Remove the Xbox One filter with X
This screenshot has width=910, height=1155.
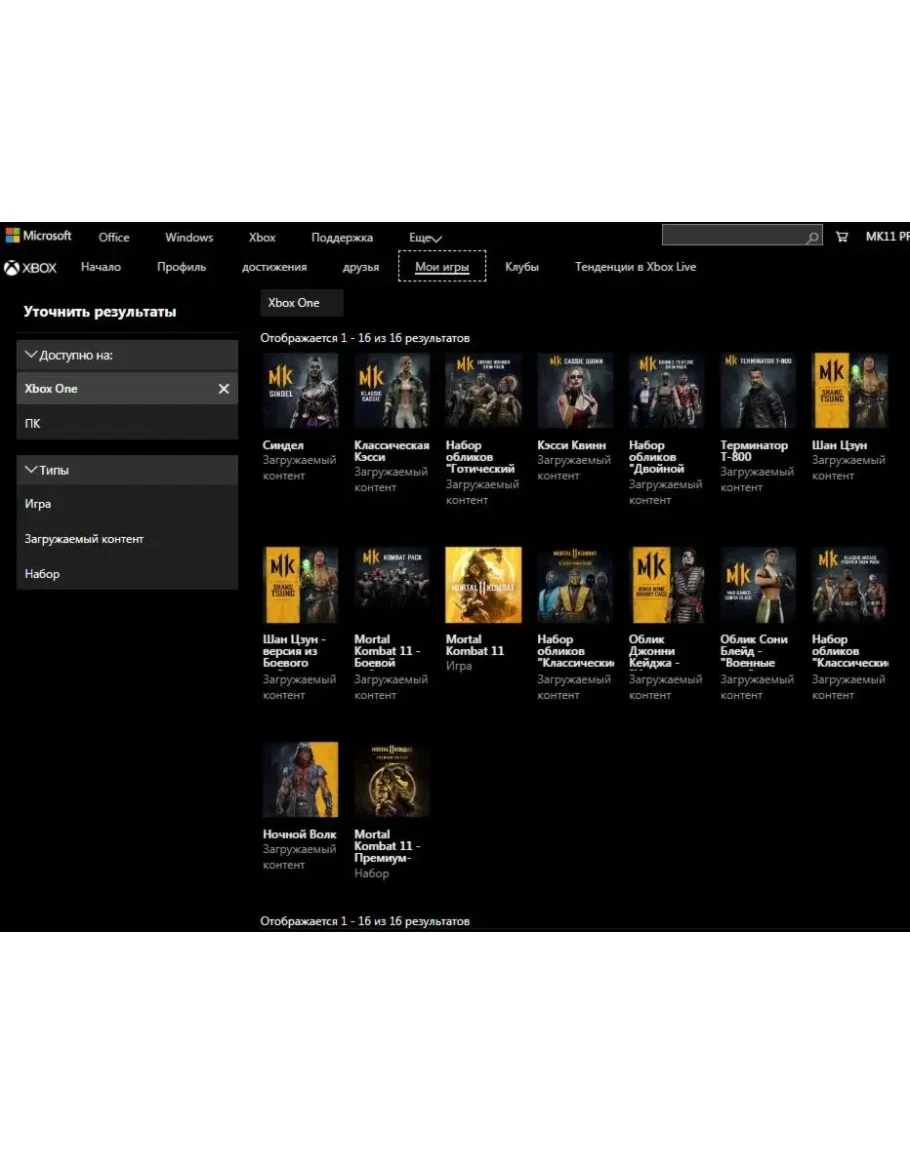(x=223, y=389)
